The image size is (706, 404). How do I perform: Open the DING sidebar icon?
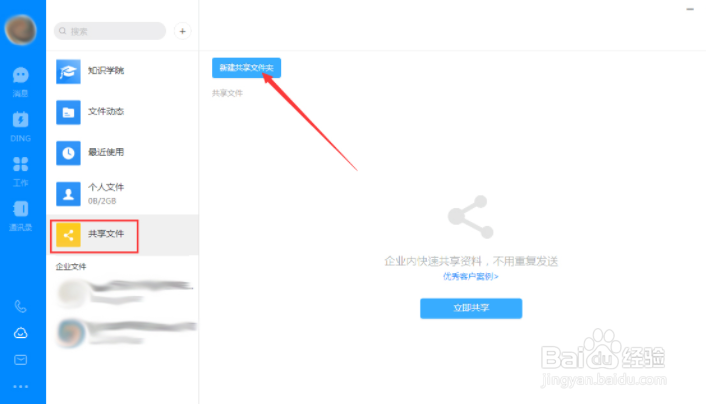pyautogui.click(x=20, y=126)
